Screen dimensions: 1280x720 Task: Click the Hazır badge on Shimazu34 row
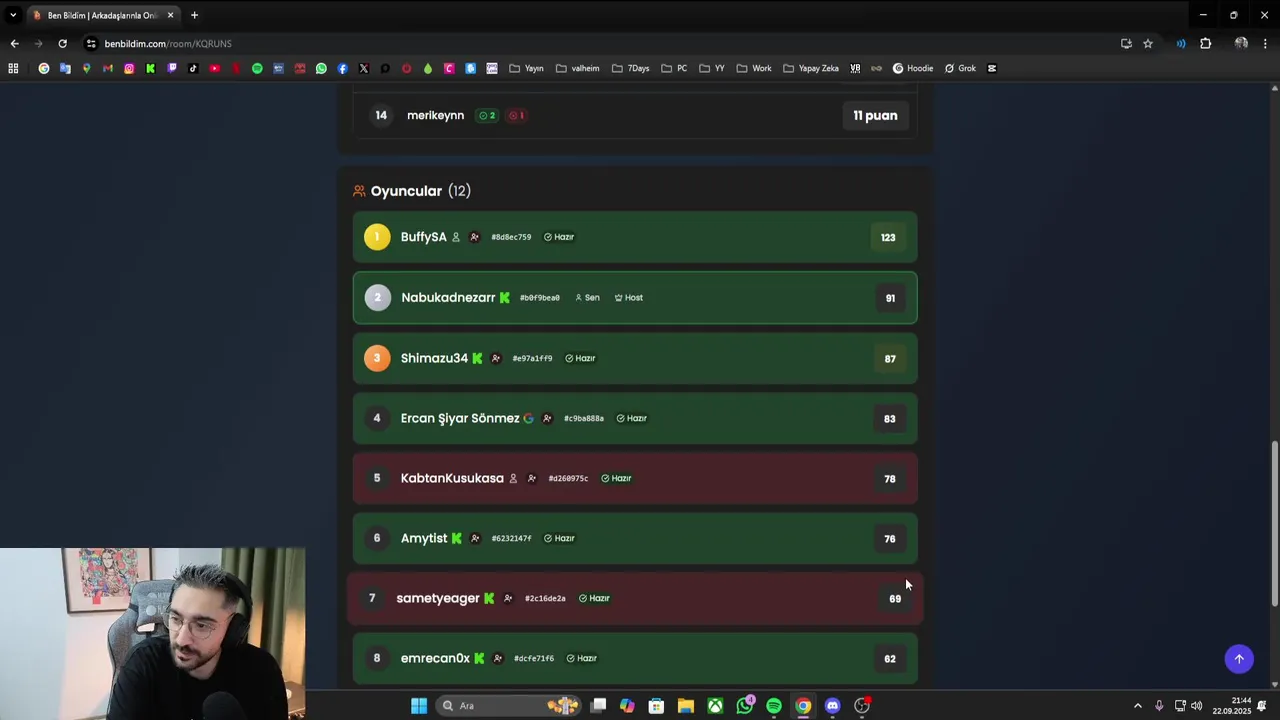(x=580, y=358)
